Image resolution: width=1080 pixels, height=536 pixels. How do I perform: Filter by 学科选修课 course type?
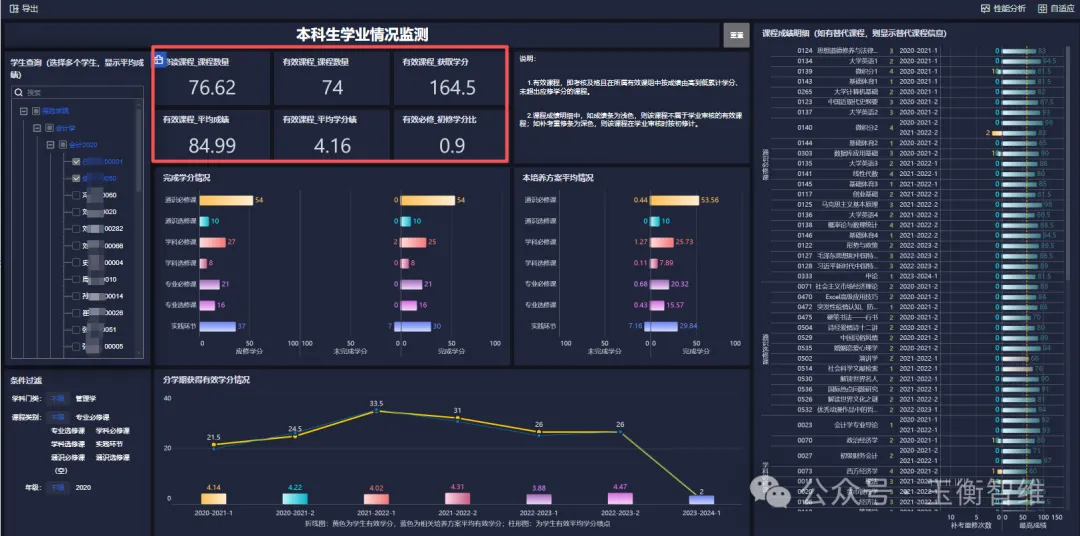point(68,444)
